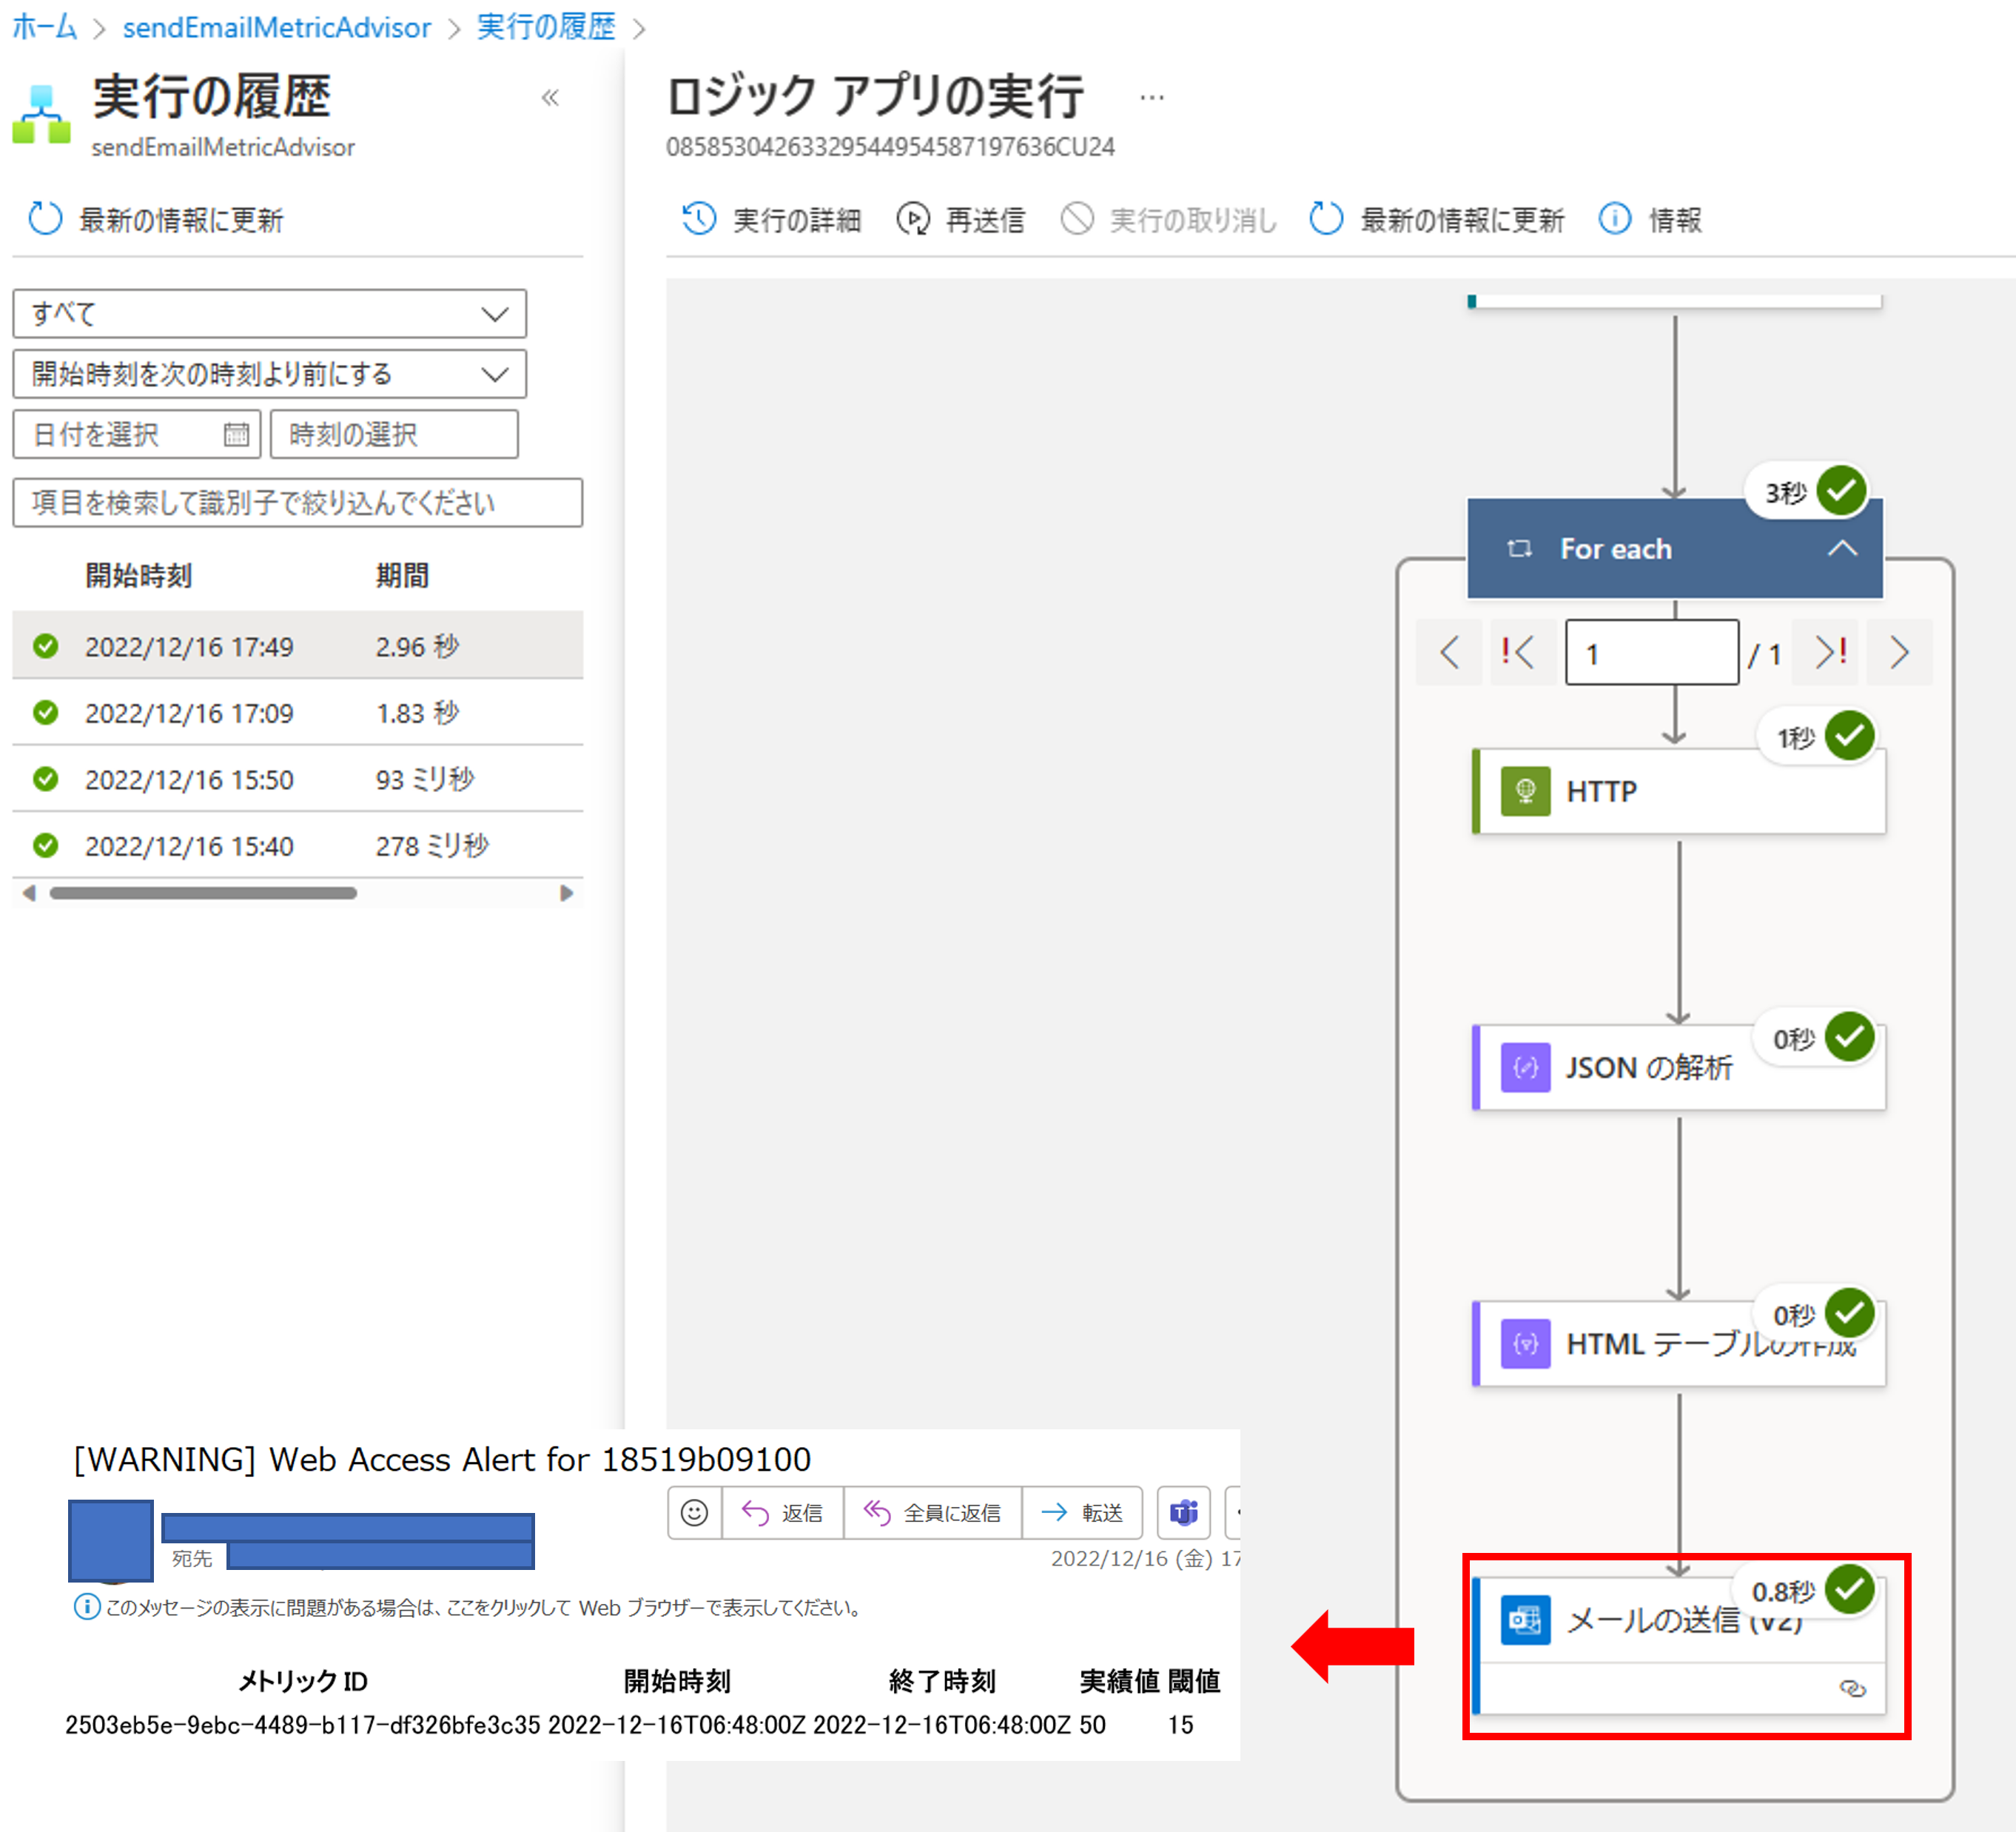This screenshot has height=1832, width=2016.
Task: Collapse the 実行の履歴 panel with double chevron
Action: (550, 98)
